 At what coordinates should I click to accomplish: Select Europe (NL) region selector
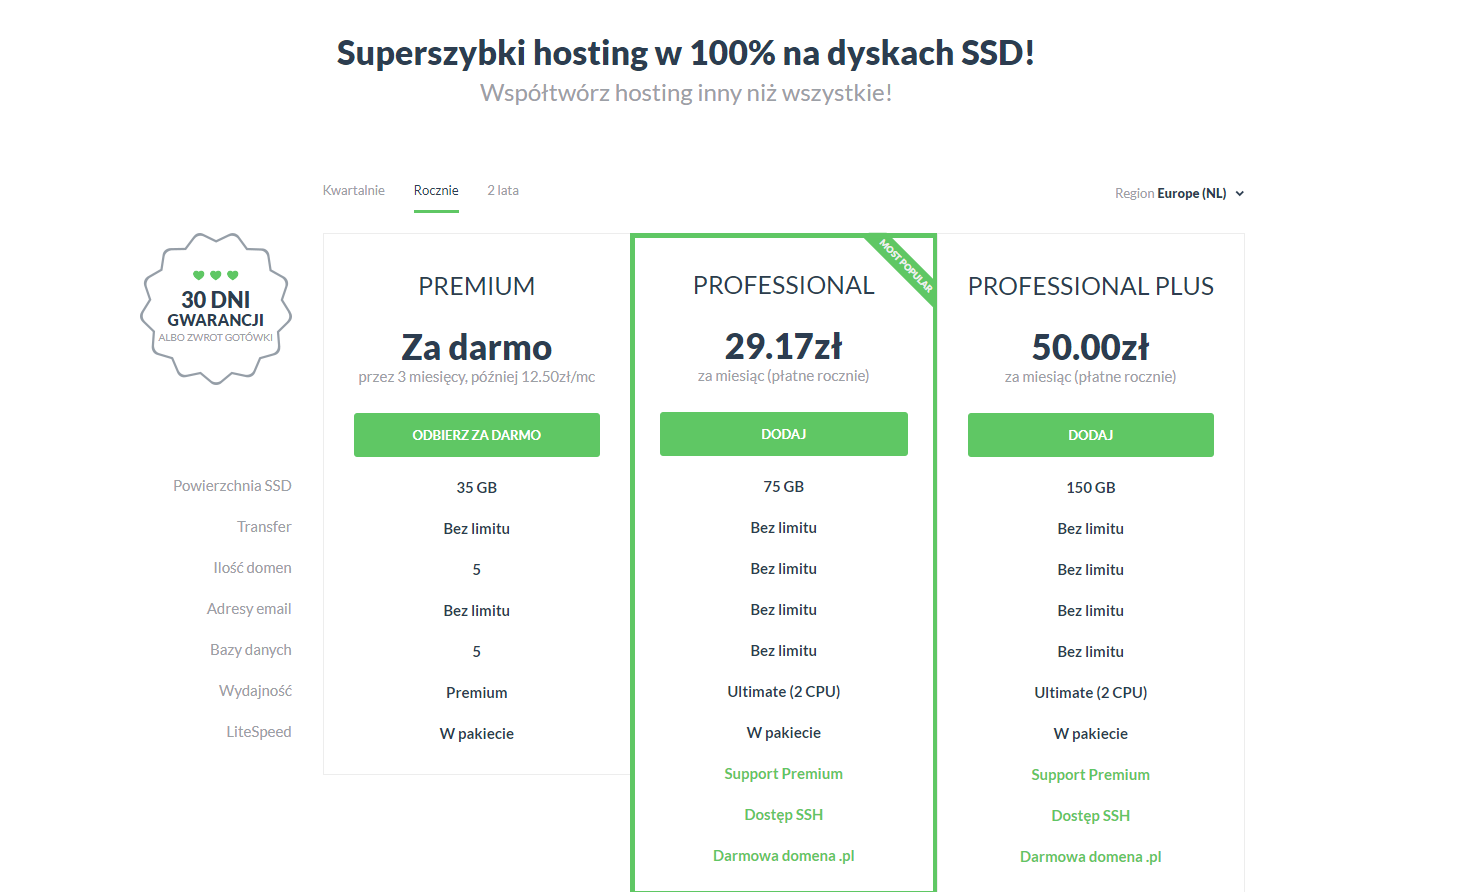pyautogui.click(x=1191, y=194)
